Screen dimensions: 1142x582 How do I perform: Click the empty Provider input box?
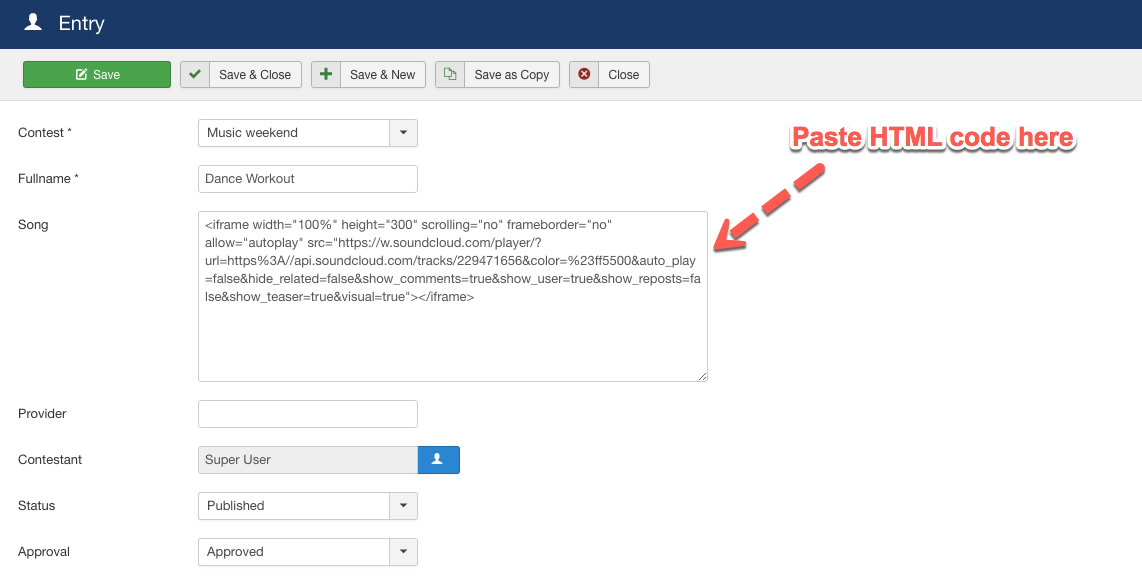pyautogui.click(x=307, y=413)
